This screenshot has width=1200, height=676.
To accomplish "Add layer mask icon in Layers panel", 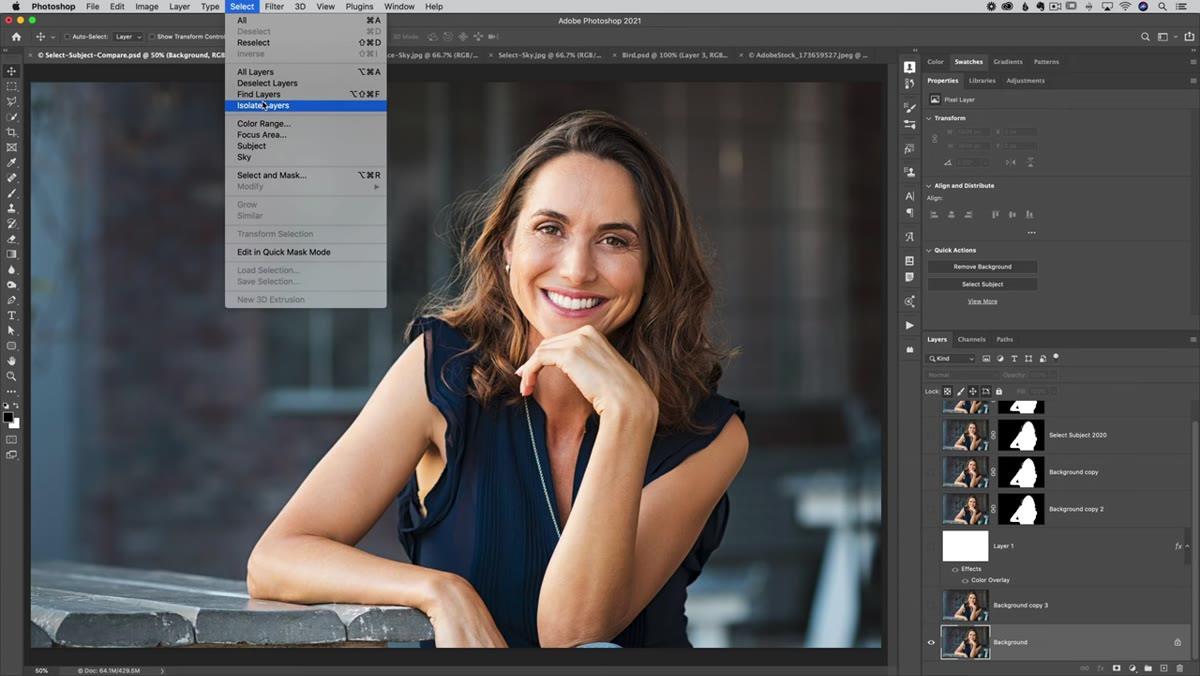I will pyautogui.click(x=1116, y=667).
